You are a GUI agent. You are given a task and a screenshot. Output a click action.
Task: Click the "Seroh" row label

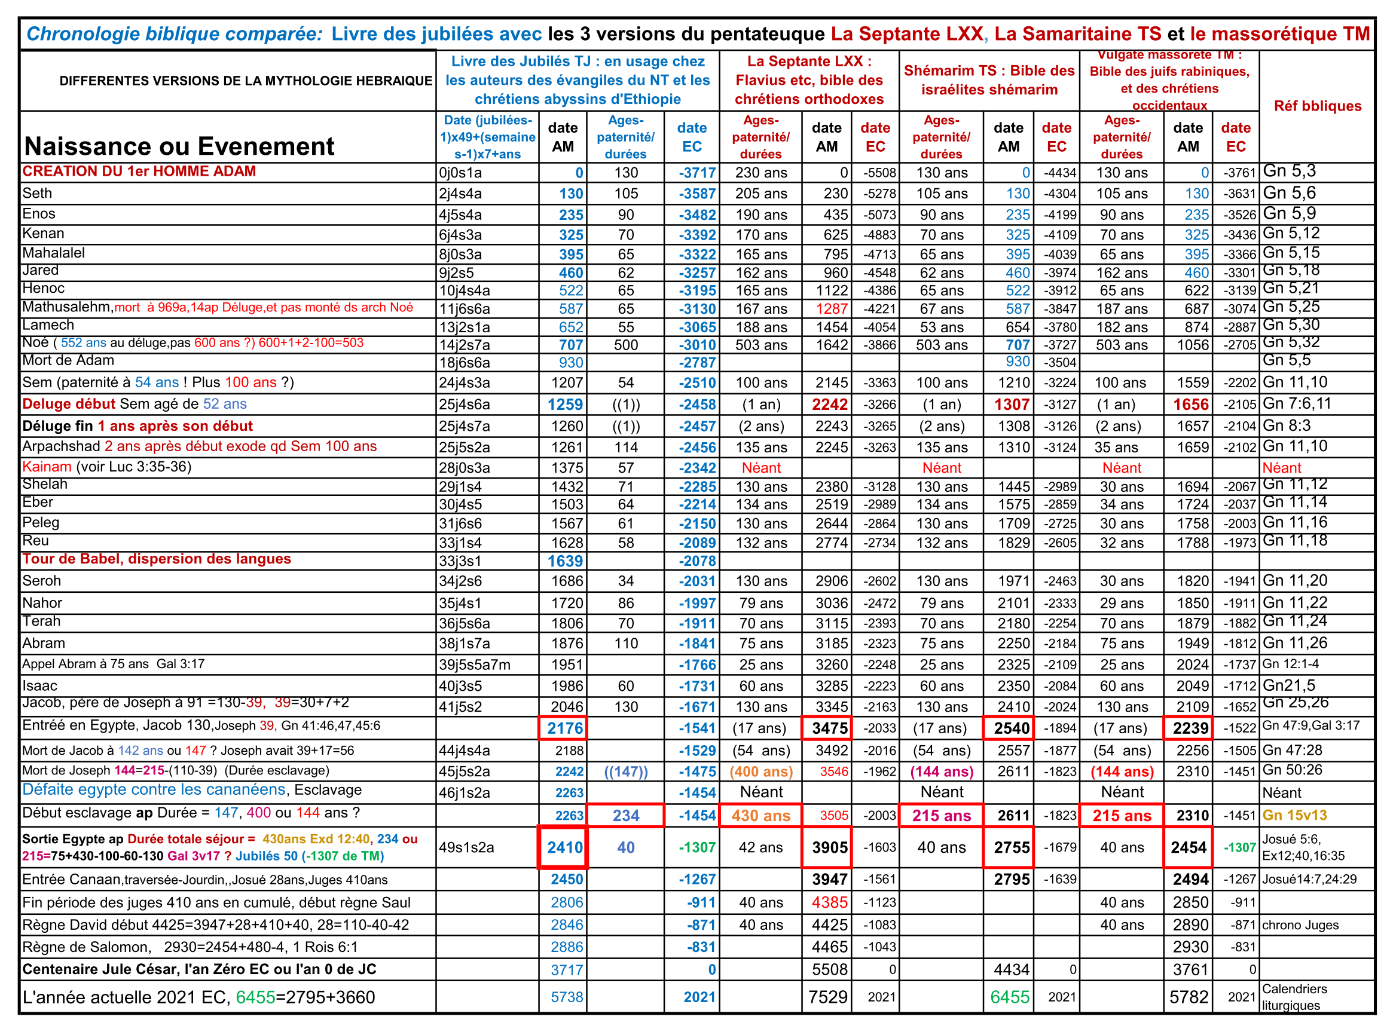coord(42,580)
